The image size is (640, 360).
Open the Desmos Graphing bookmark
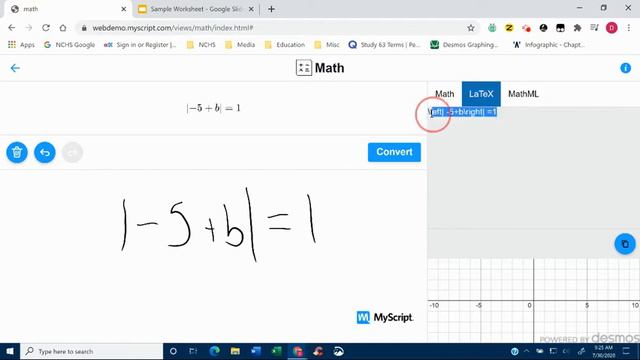464,44
